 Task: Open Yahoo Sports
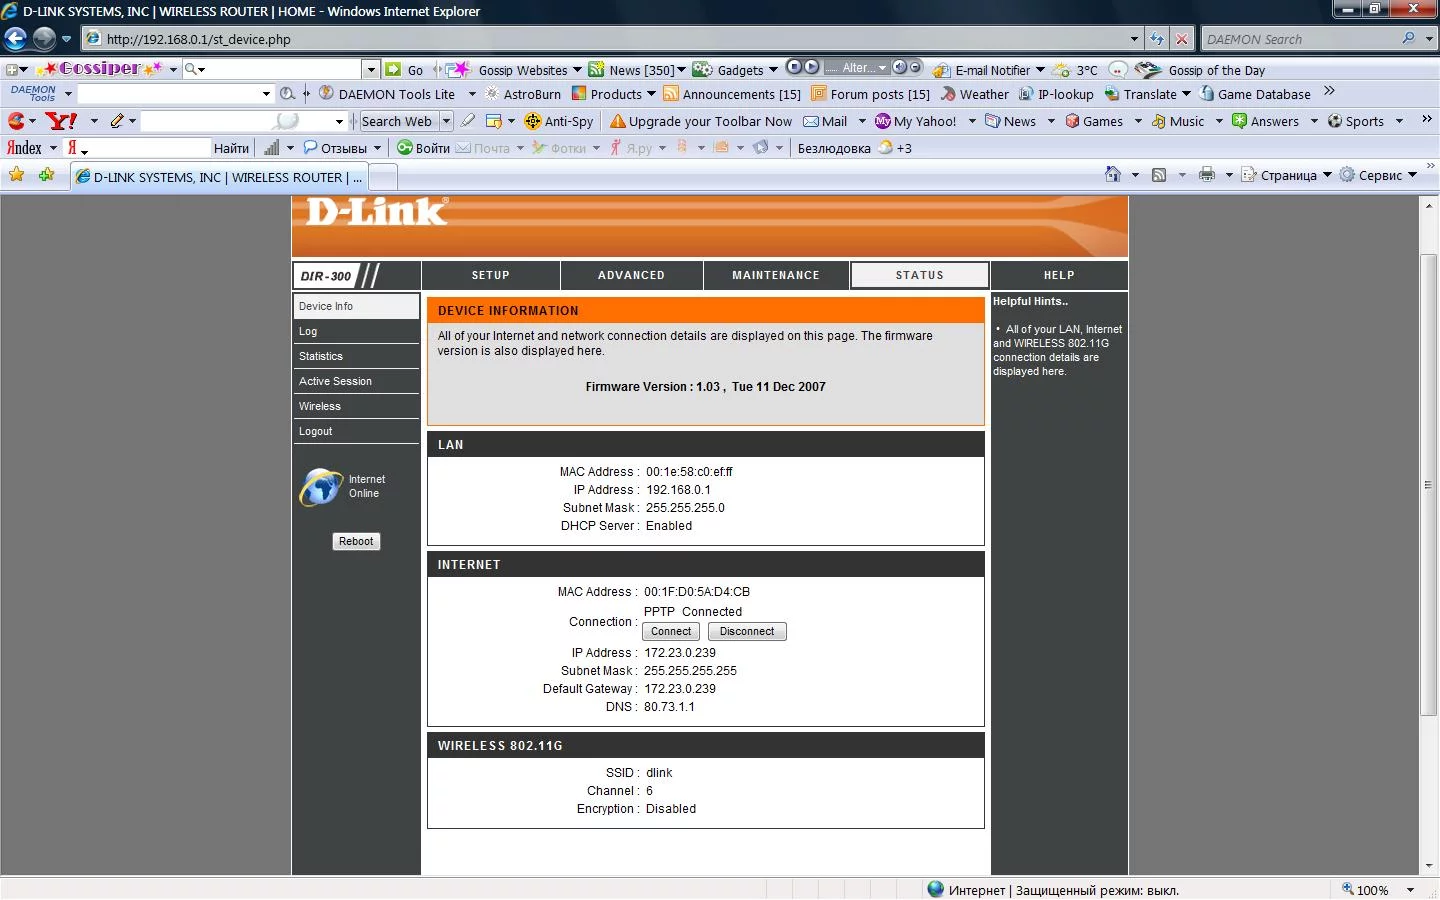pos(1356,121)
